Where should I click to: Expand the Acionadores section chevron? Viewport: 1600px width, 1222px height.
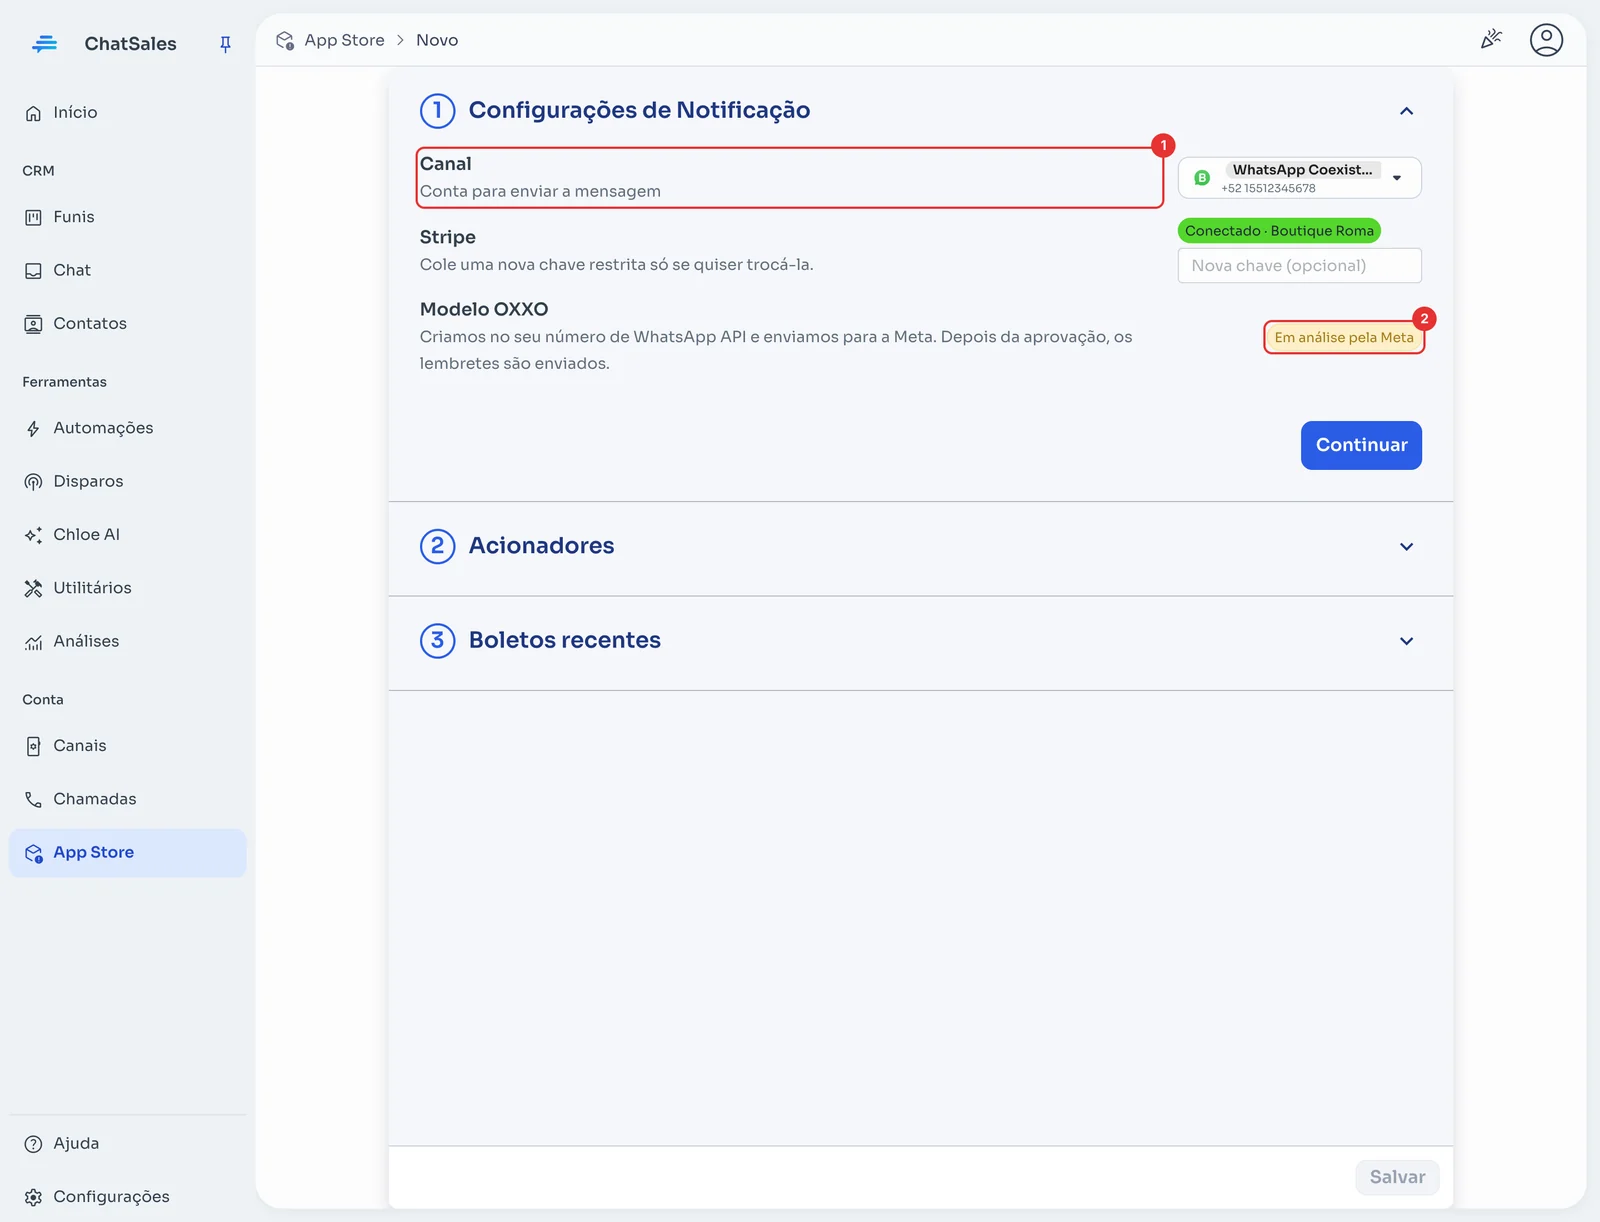coord(1406,547)
